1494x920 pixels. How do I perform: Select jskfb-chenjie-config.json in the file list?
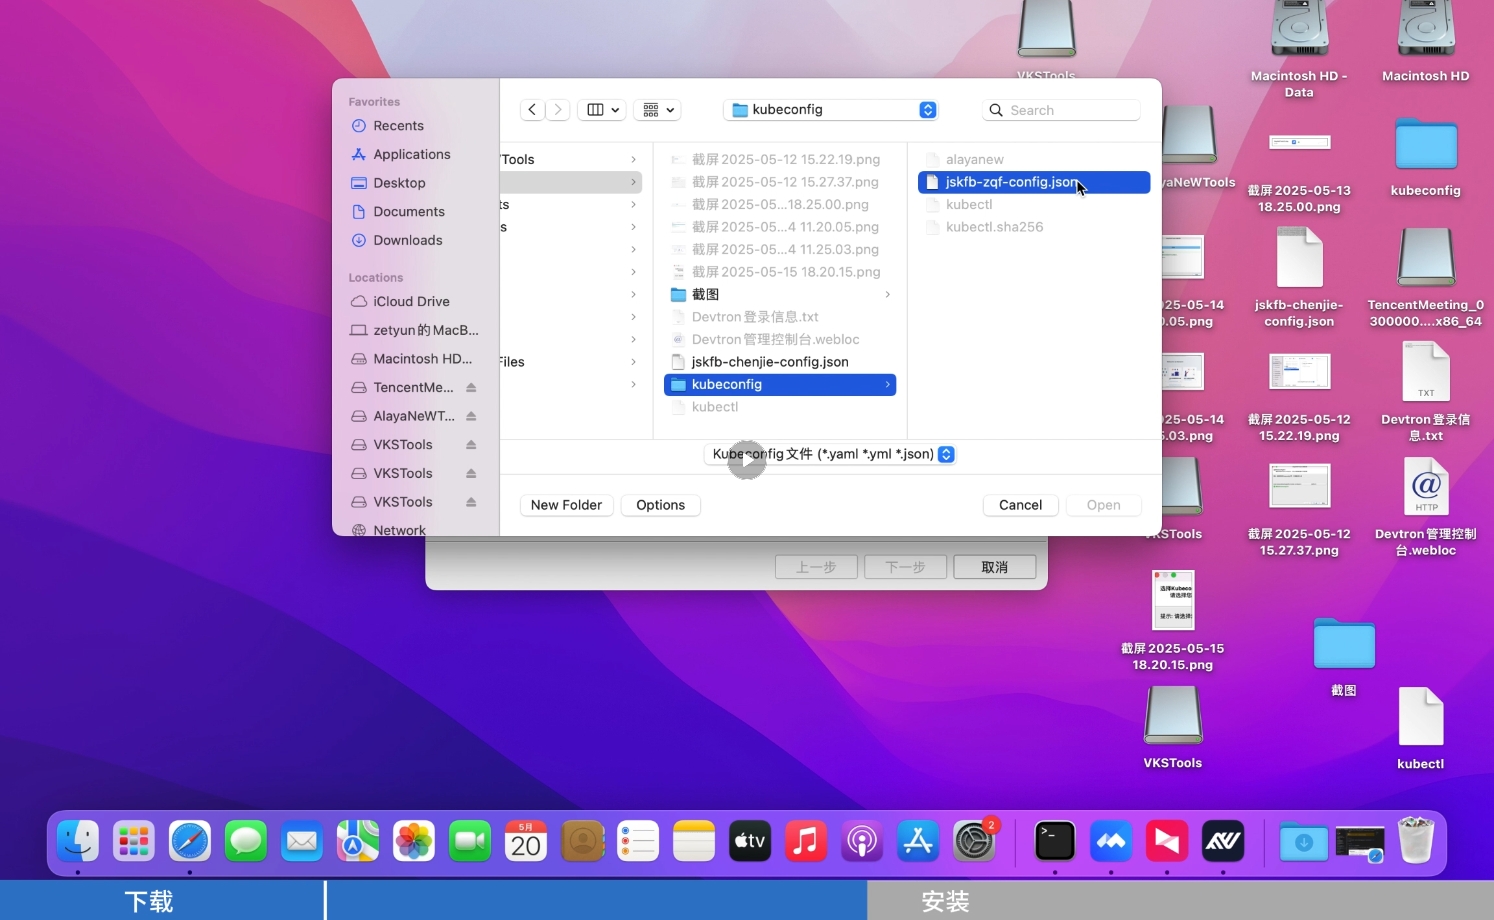click(x=769, y=362)
